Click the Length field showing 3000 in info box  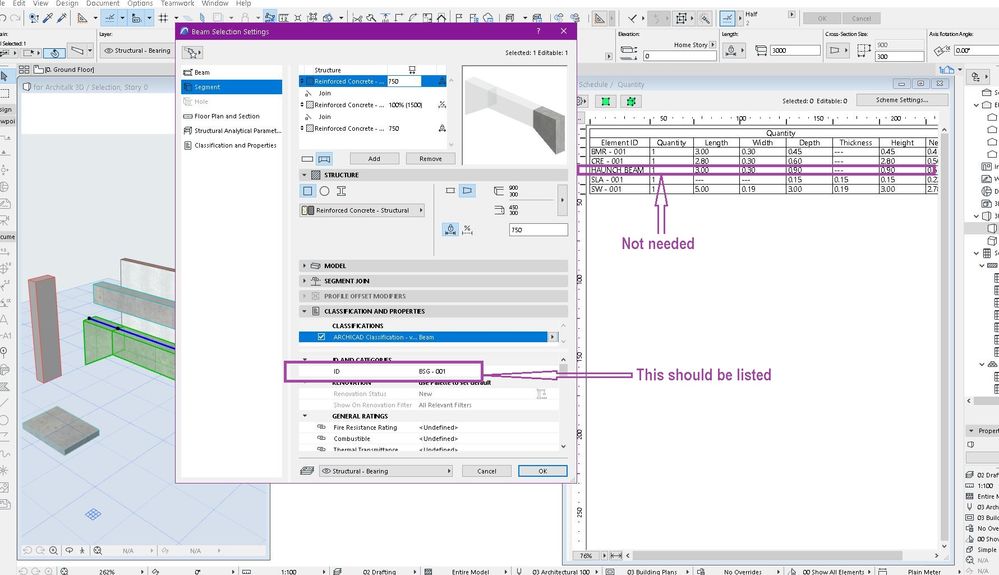794,50
